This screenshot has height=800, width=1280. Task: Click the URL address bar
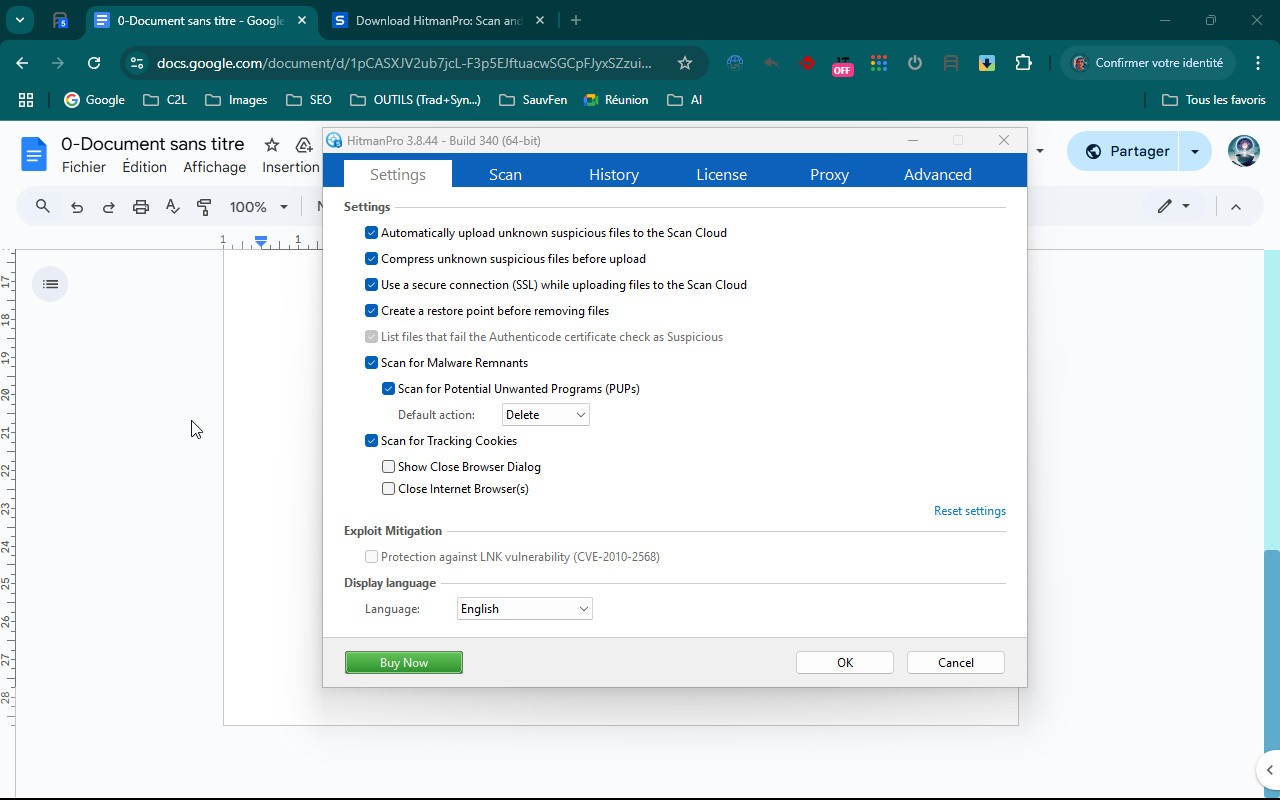[x=404, y=63]
